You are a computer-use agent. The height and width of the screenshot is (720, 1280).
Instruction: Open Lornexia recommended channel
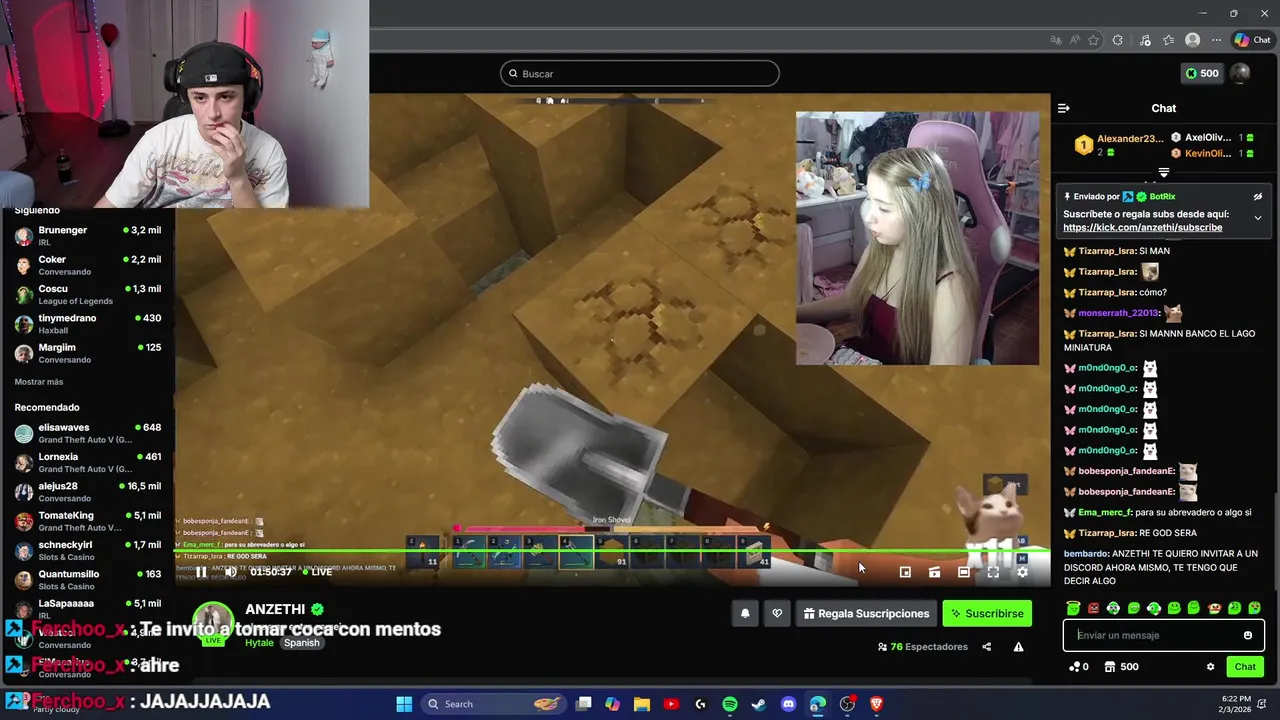(x=88, y=462)
